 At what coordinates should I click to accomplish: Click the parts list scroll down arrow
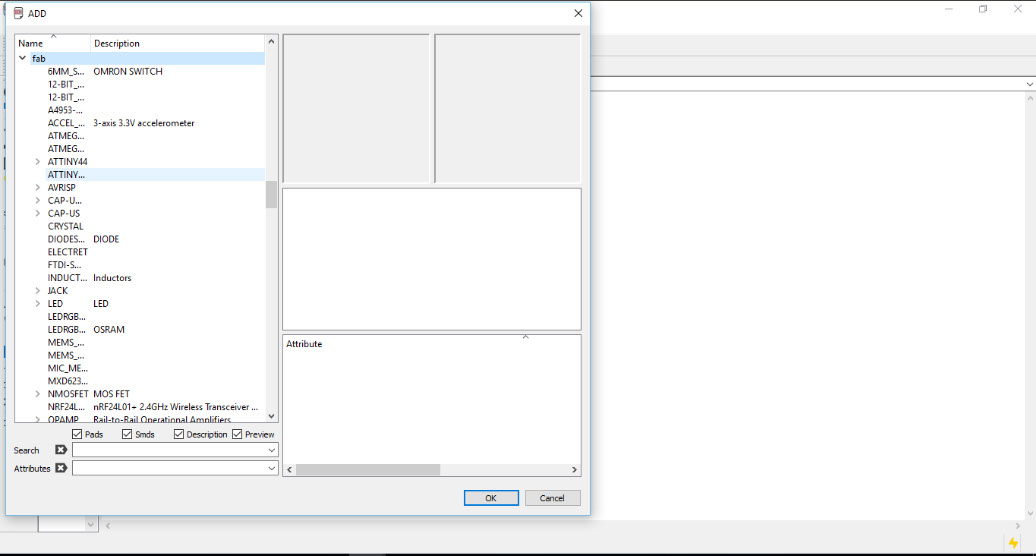pyautogui.click(x=271, y=416)
